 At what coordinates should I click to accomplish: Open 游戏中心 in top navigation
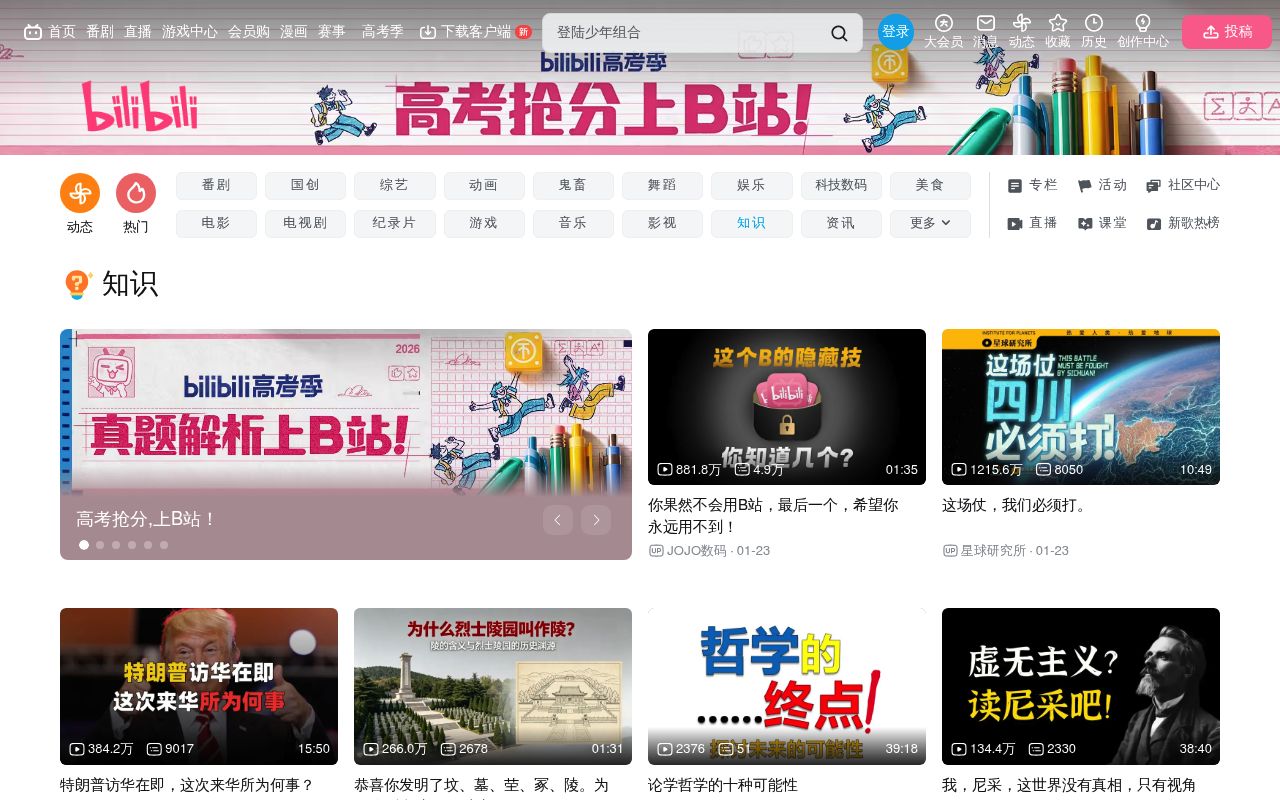point(190,32)
